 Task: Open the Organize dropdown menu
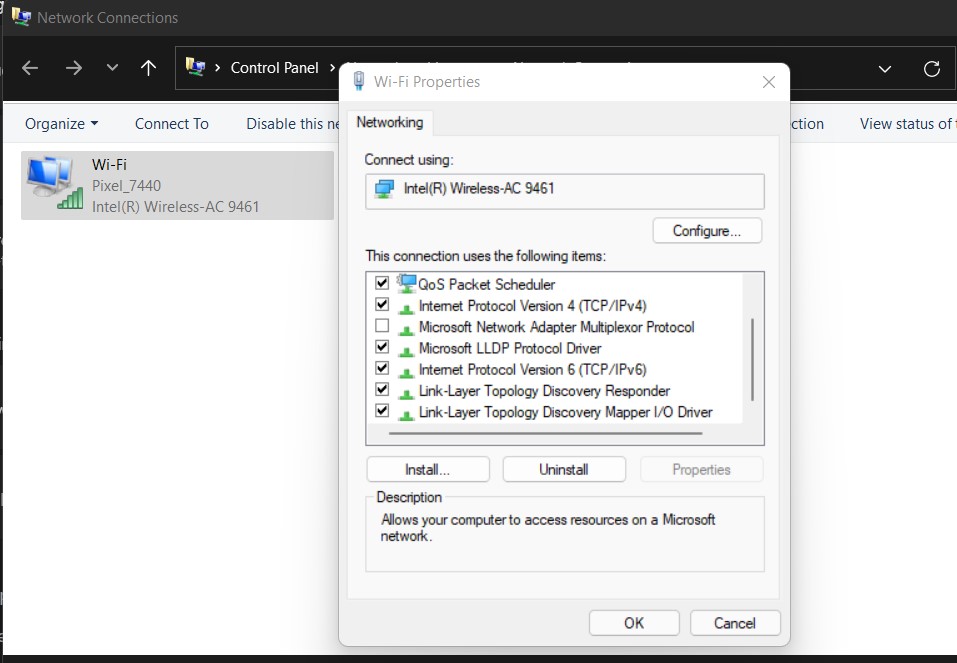pyautogui.click(x=61, y=124)
